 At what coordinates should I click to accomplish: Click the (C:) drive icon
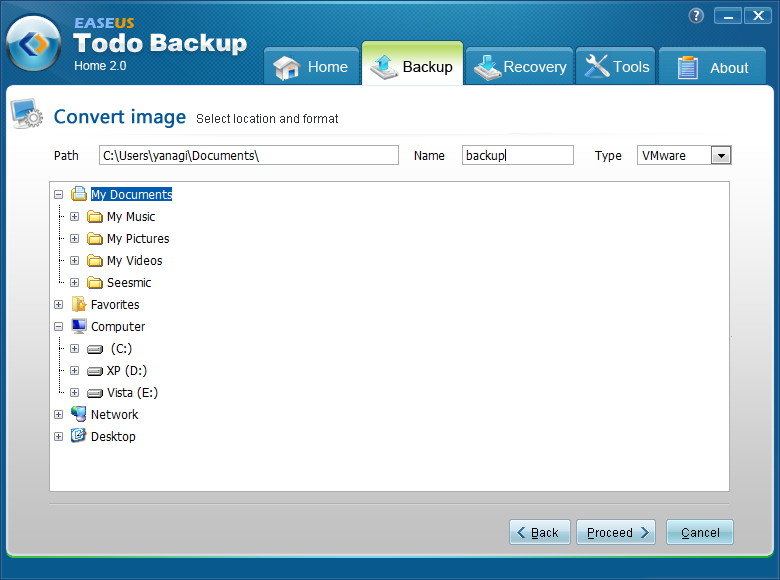95,349
